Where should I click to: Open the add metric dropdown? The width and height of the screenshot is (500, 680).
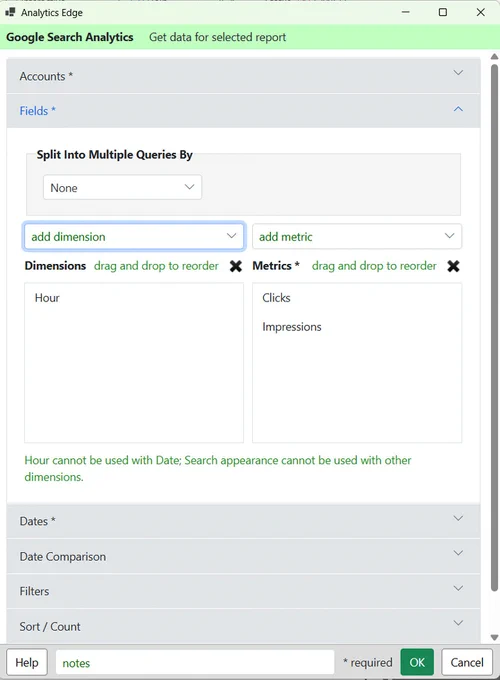pos(357,236)
